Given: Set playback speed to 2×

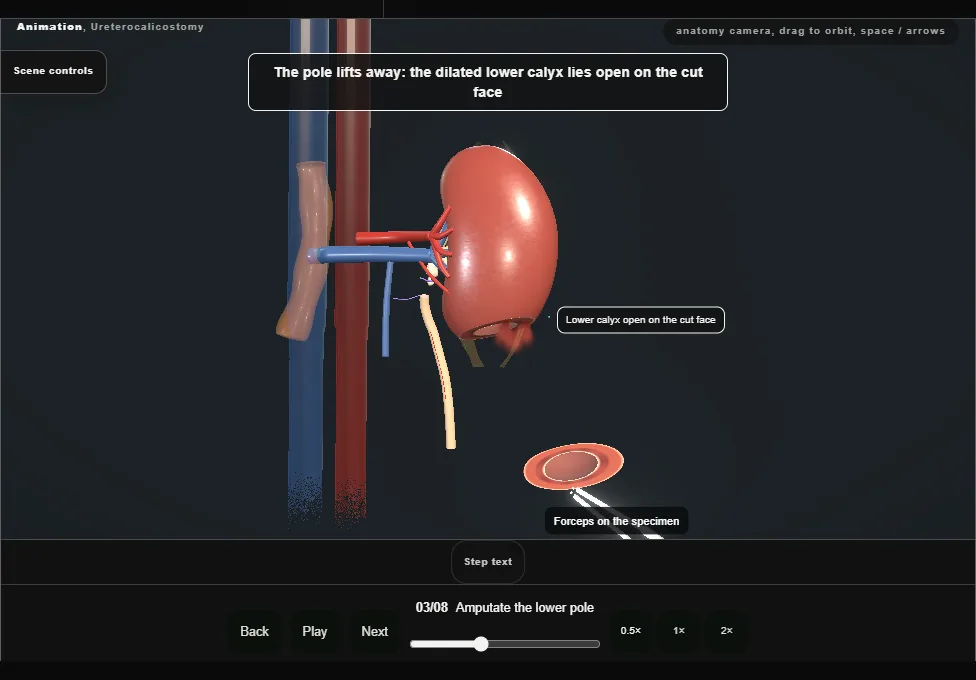Looking at the screenshot, I should (726, 631).
